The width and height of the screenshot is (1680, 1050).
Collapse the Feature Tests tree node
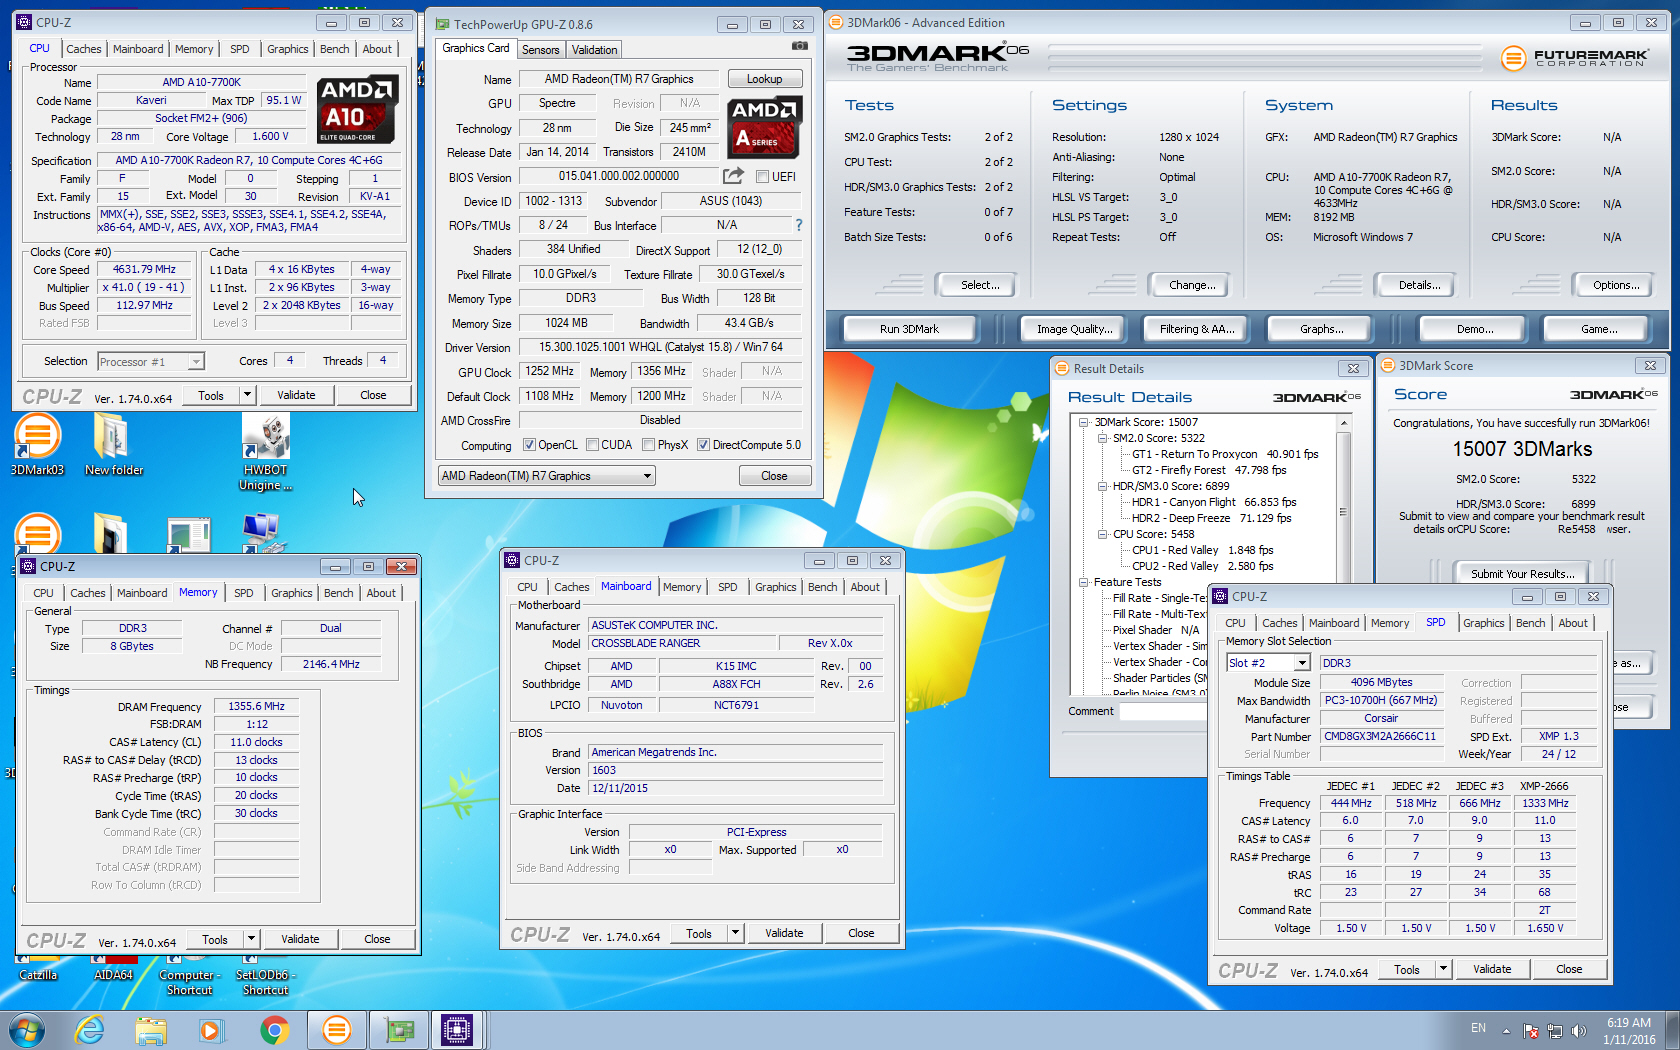[1083, 582]
